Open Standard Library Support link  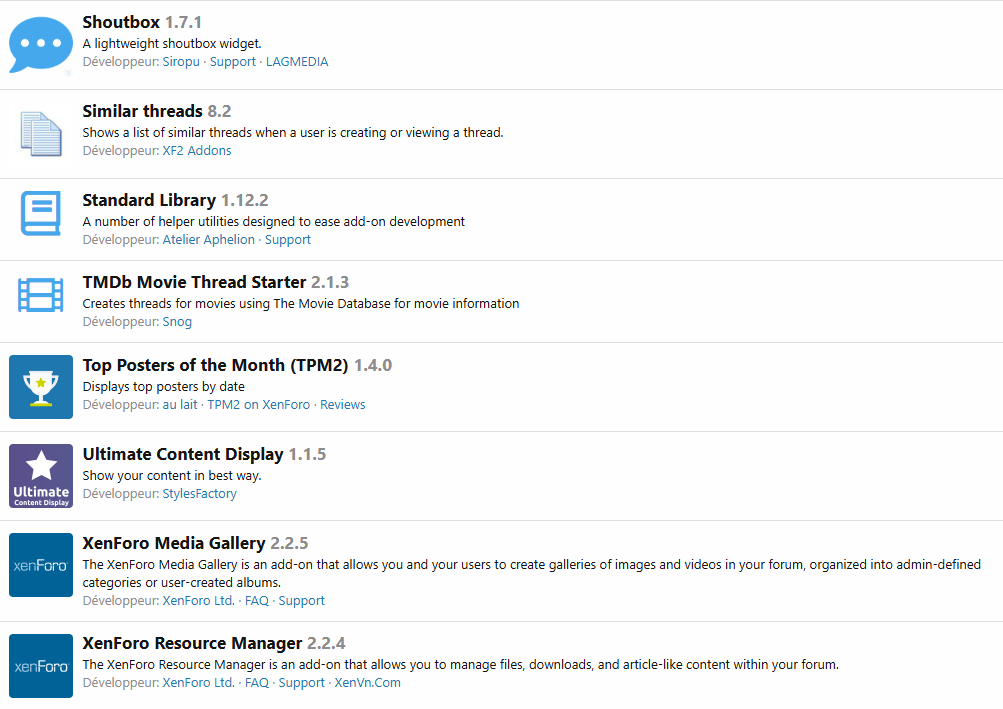coord(288,240)
